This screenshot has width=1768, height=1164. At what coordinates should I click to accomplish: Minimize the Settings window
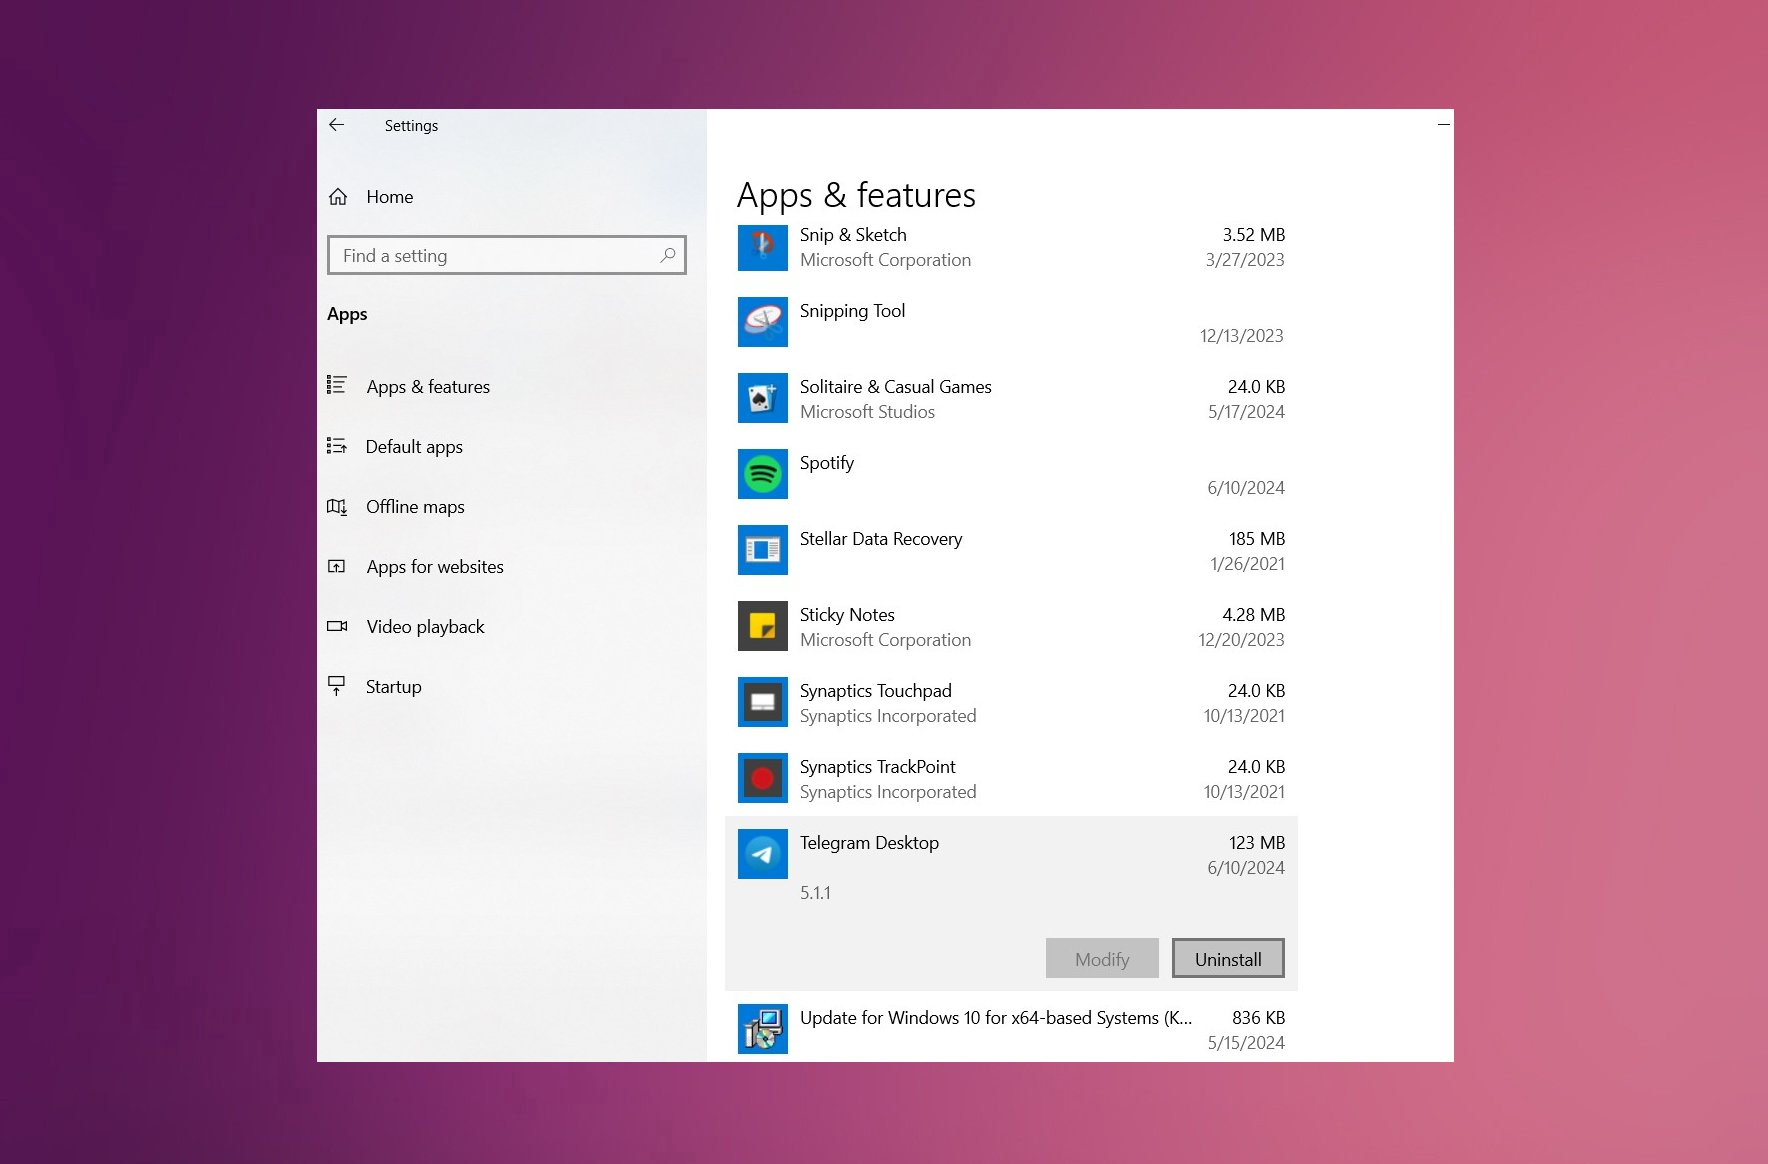(x=1443, y=125)
